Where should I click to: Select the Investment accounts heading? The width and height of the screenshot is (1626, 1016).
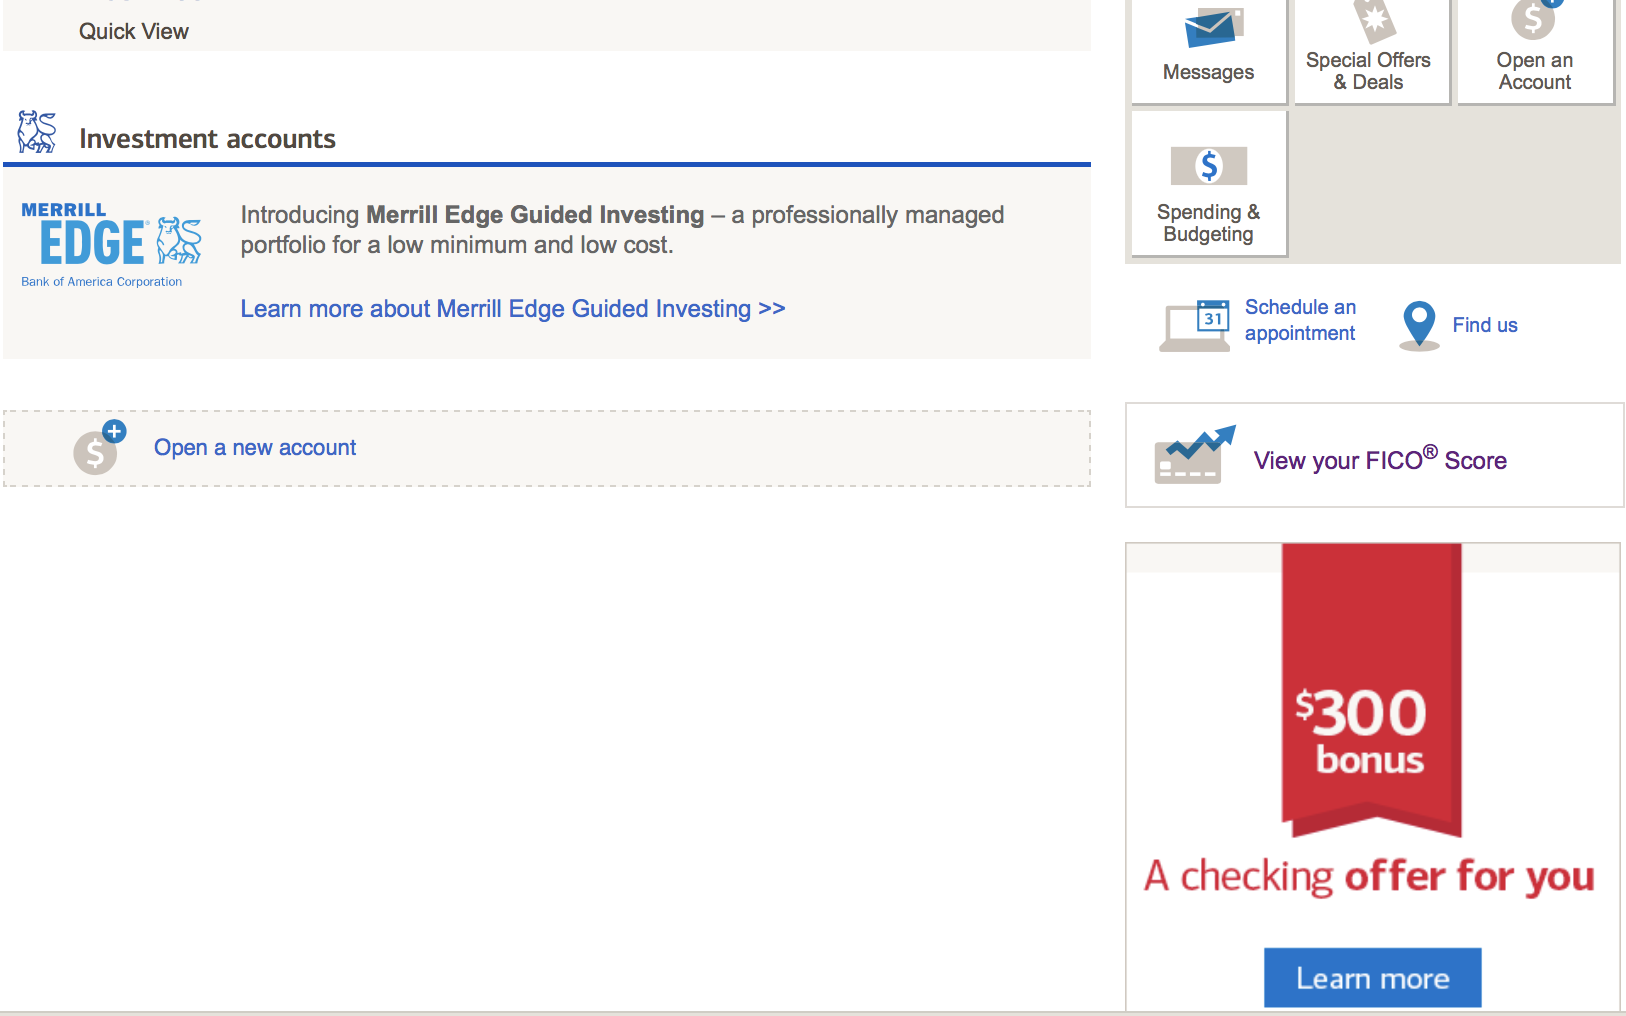pos(207,139)
